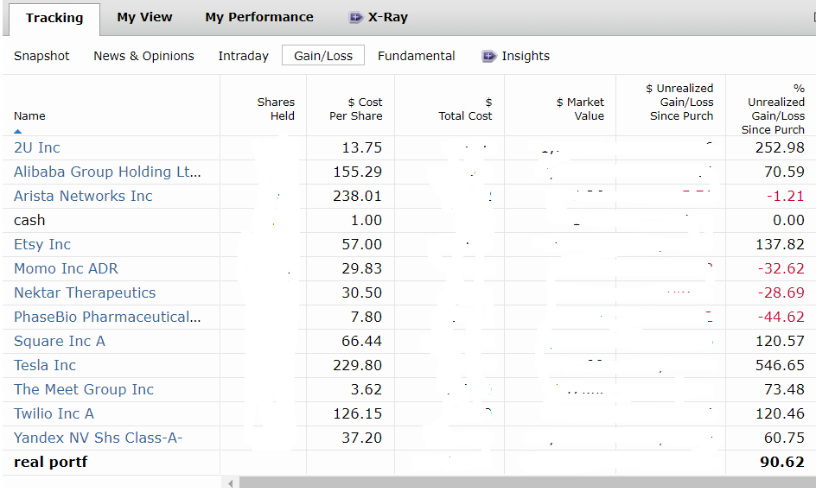817x488 pixels.
Task: Sort by the Name column header
Action: tap(29, 116)
